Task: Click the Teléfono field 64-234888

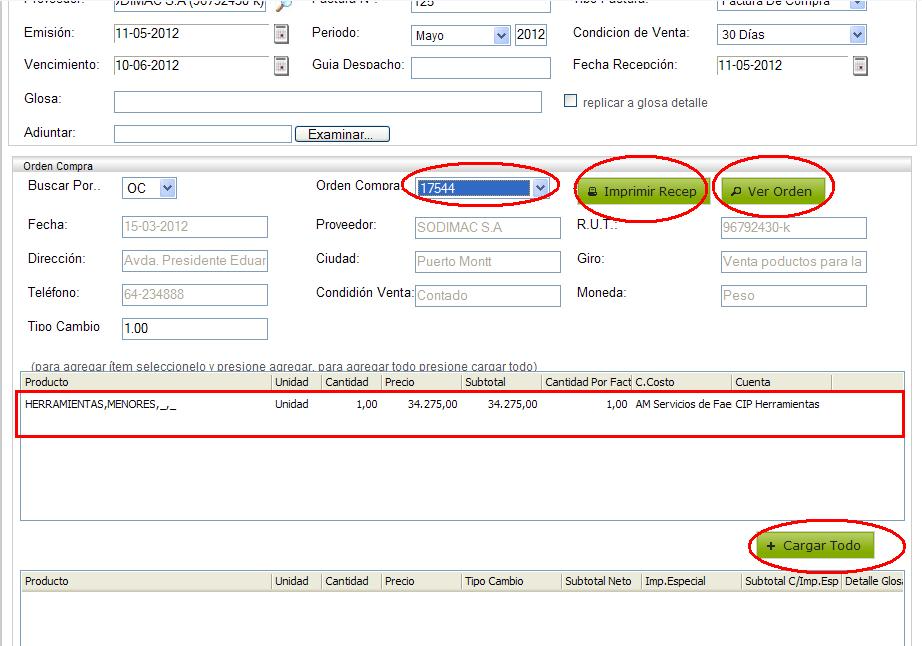Action: point(195,295)
